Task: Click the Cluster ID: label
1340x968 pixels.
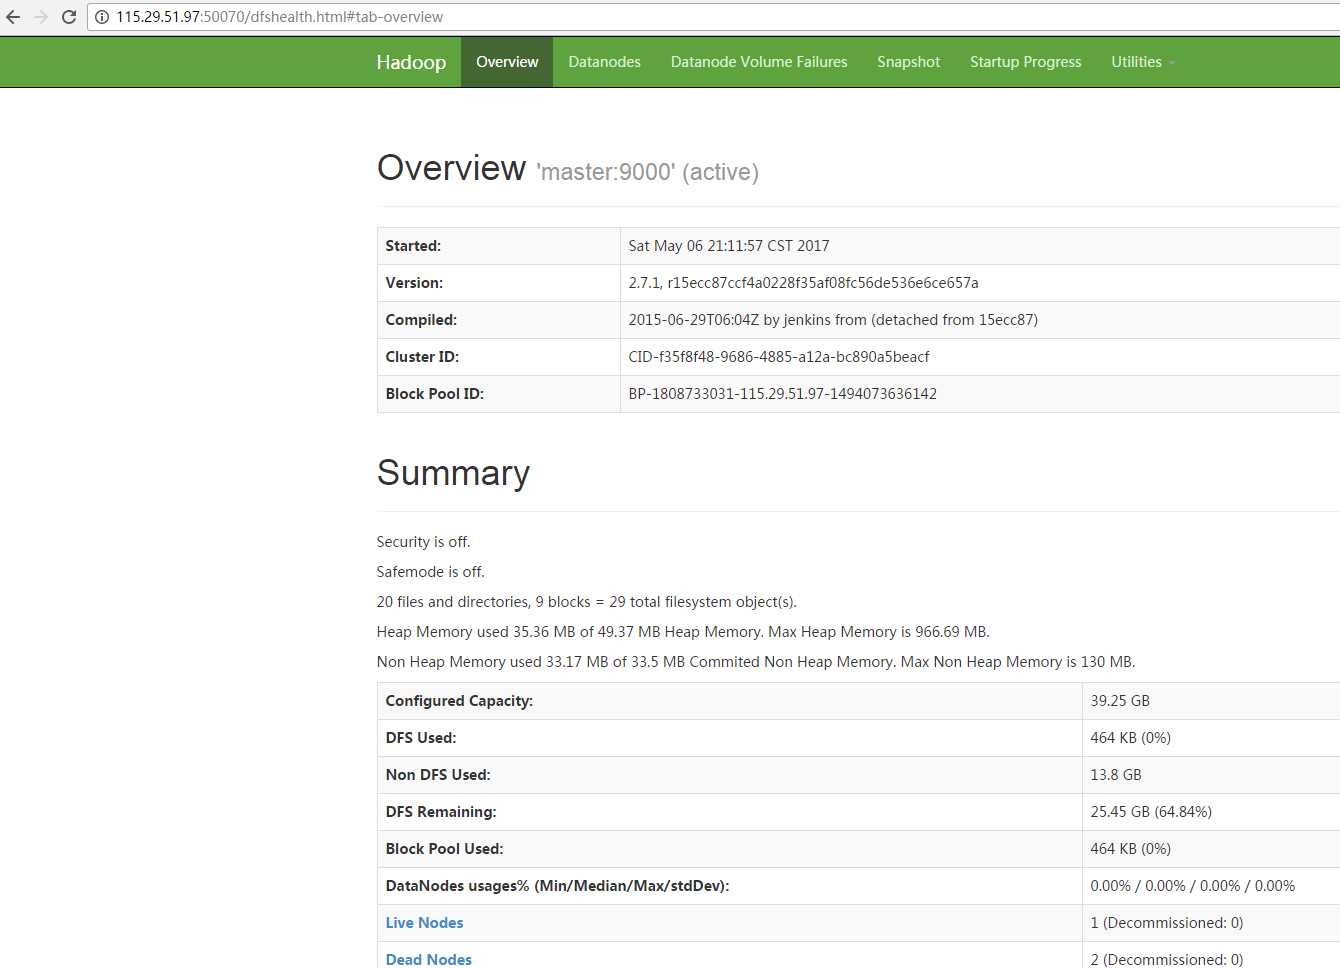Action: (x=422, y=357)
